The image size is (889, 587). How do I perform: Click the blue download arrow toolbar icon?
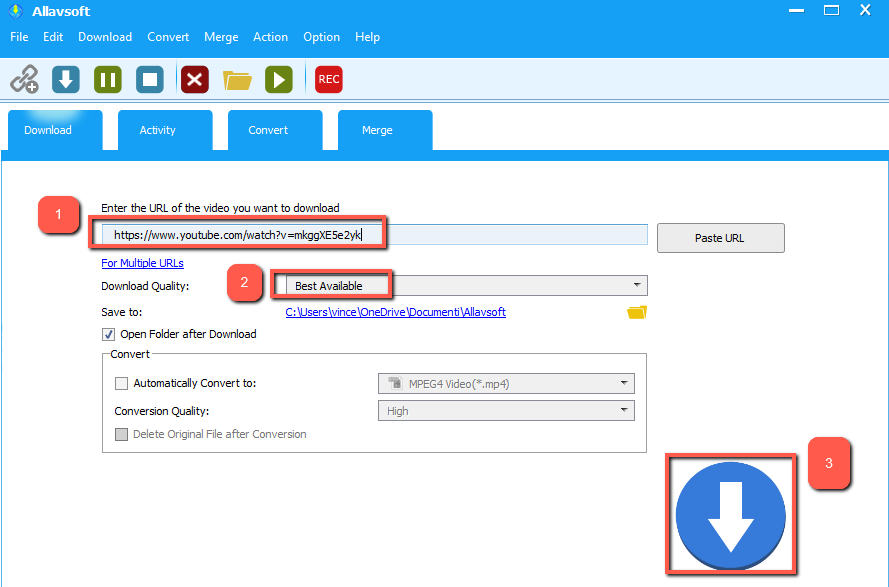click(x=66, y=79)
